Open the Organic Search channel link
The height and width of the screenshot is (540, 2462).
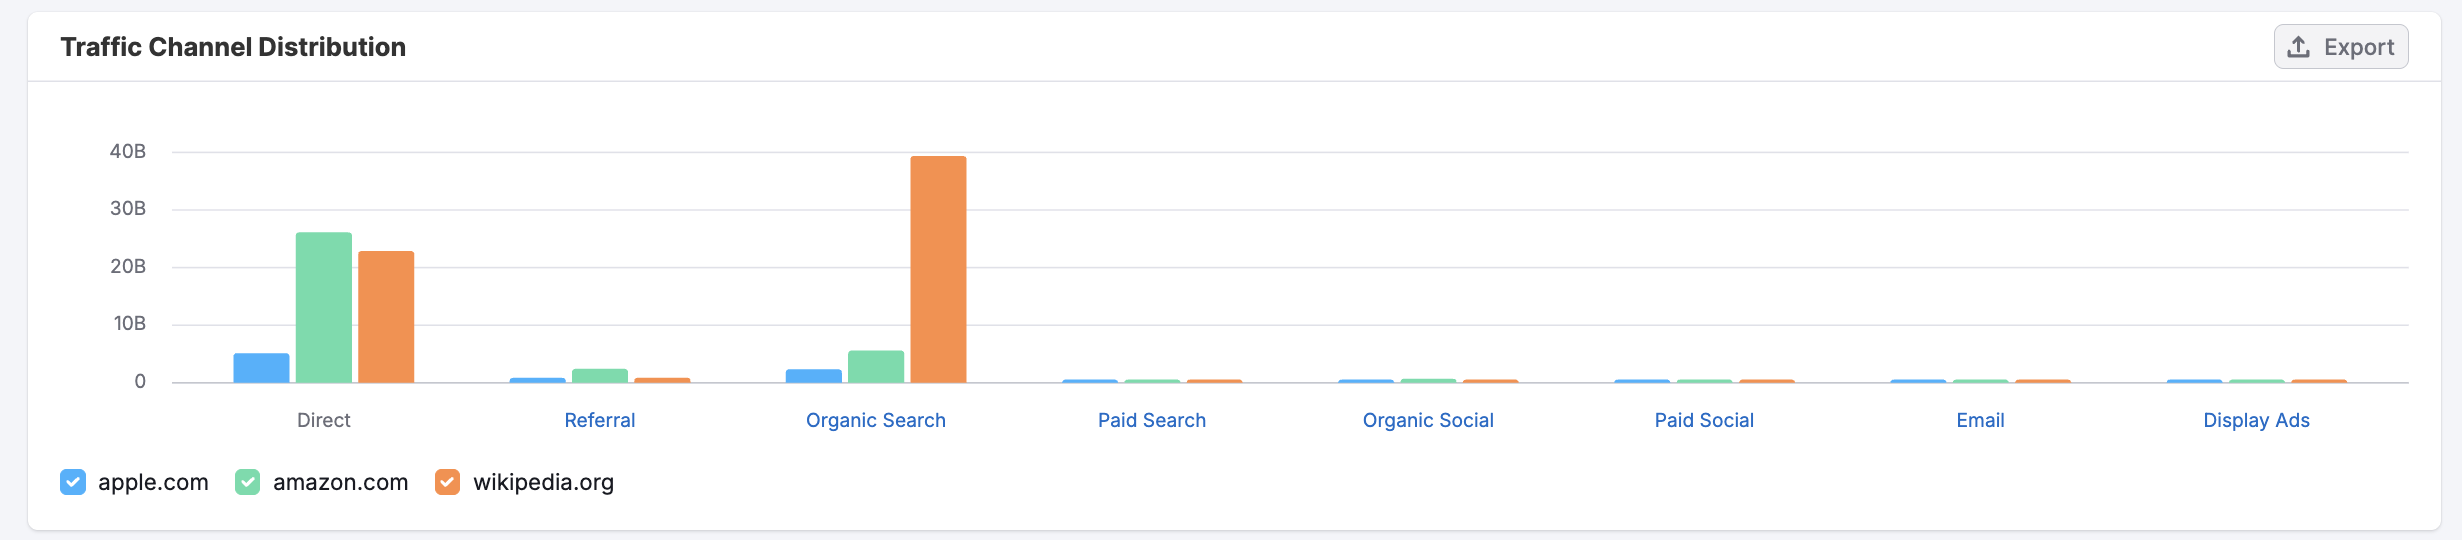pyautogui.click(x=875, y=420)
